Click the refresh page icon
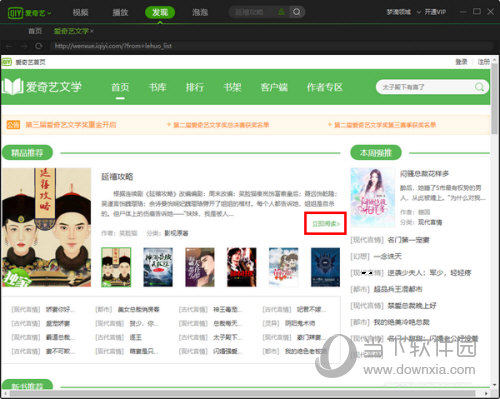This screenshot has width=500, height=399. (x=39, y=46)
